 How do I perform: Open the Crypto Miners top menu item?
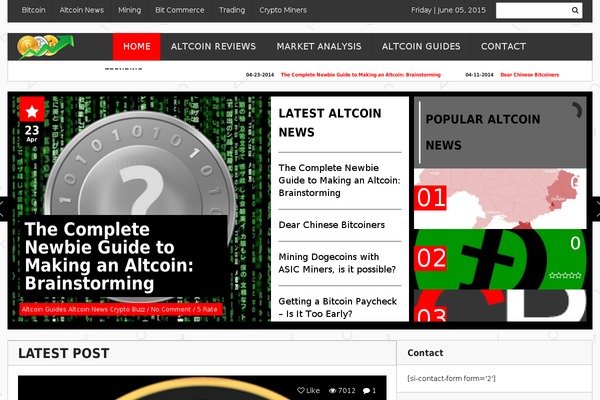[283, 10]
